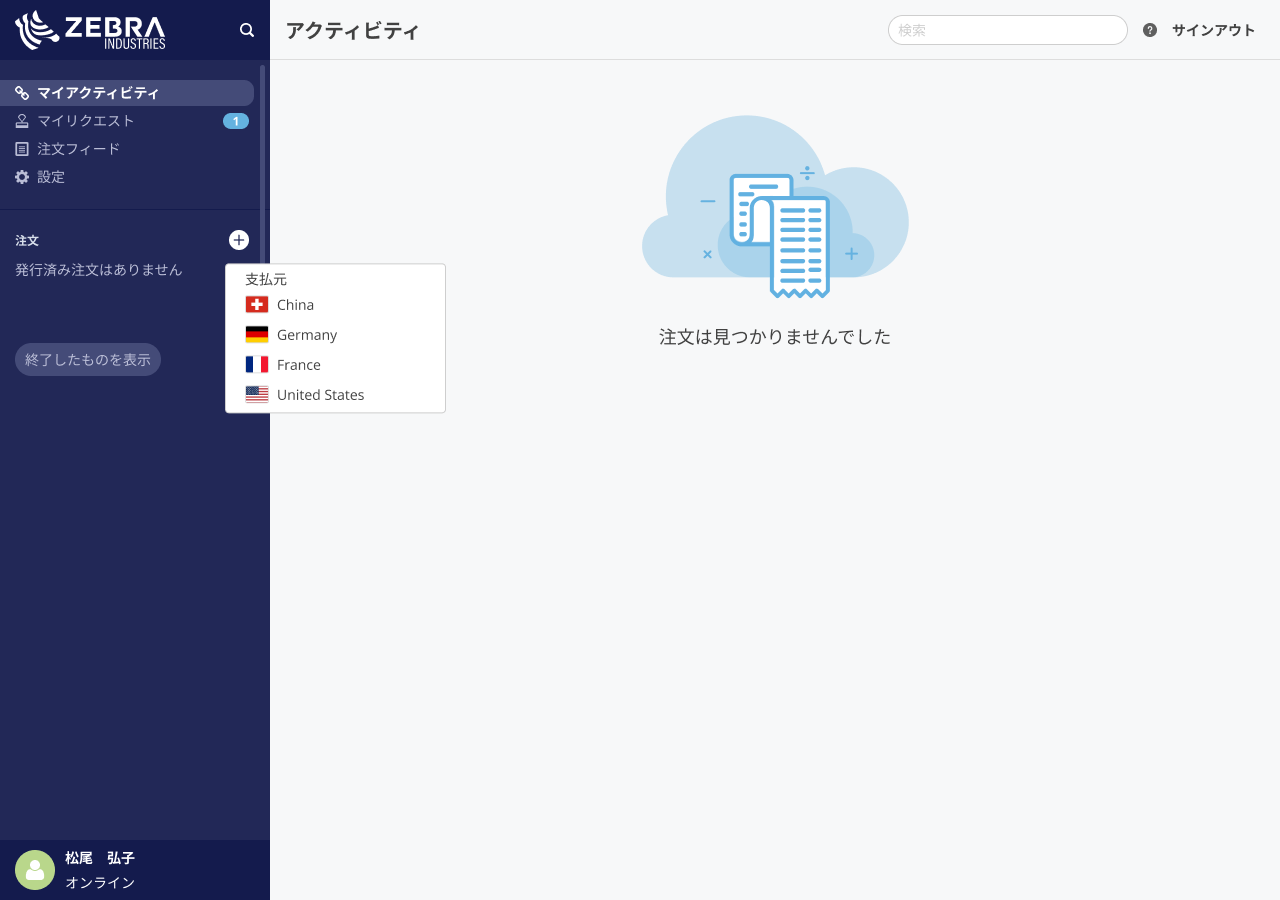1280x900 pixels.
Task: Switch to マイリクエスト in the sidebar
Action: [85, 120]
